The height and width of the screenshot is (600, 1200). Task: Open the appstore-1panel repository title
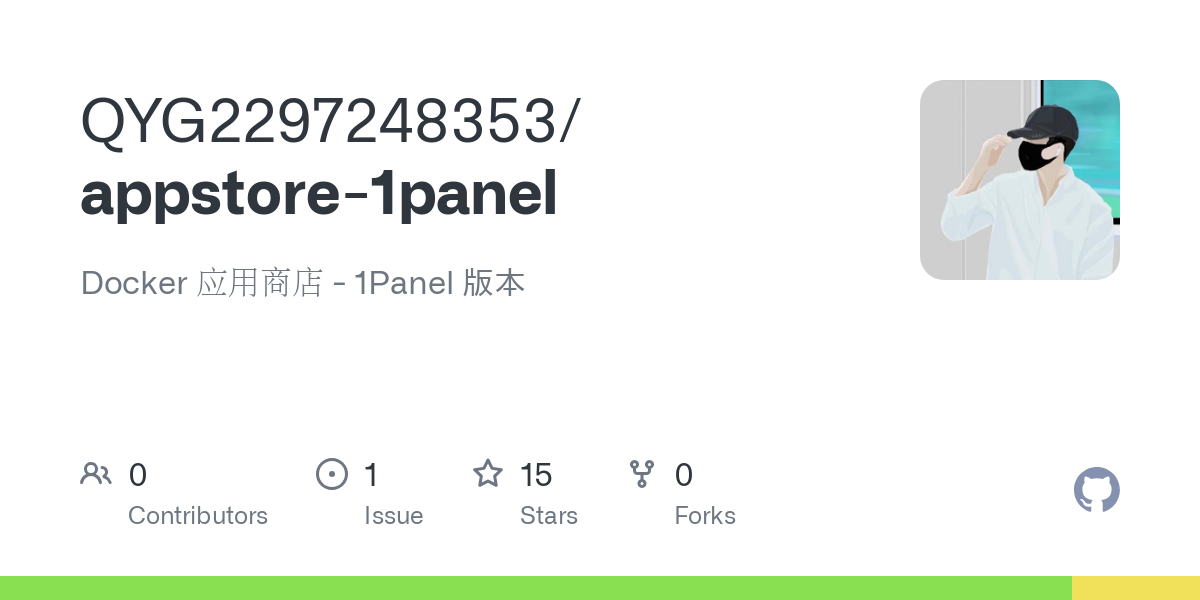tap(319, 195)
